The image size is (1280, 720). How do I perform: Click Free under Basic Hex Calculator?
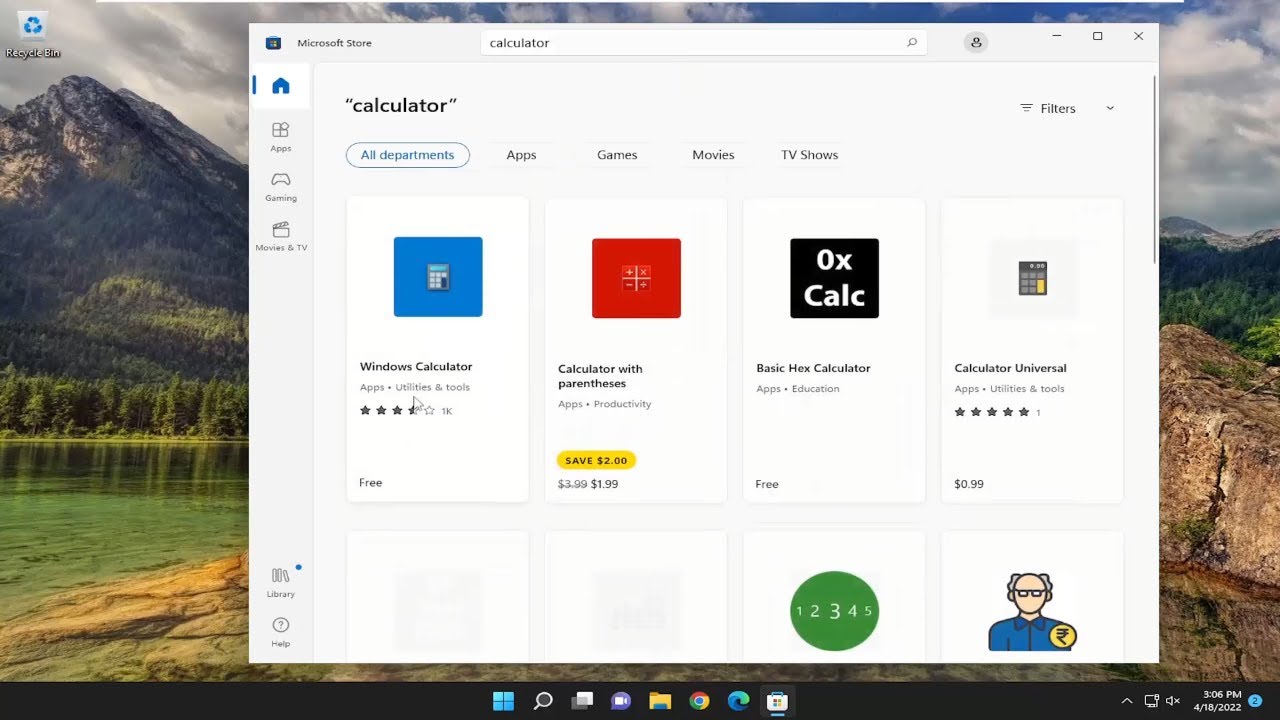click(x=767, y=484)
